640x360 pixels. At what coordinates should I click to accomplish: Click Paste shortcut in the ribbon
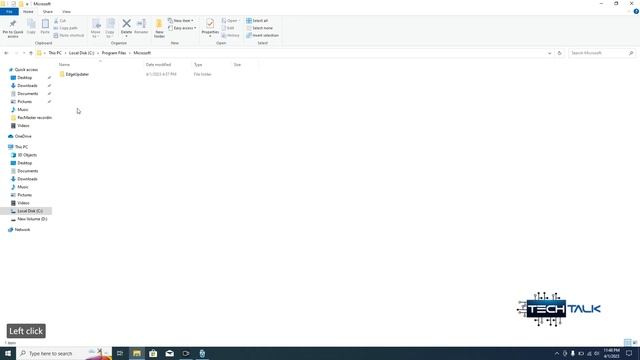[x=69, y=36]
